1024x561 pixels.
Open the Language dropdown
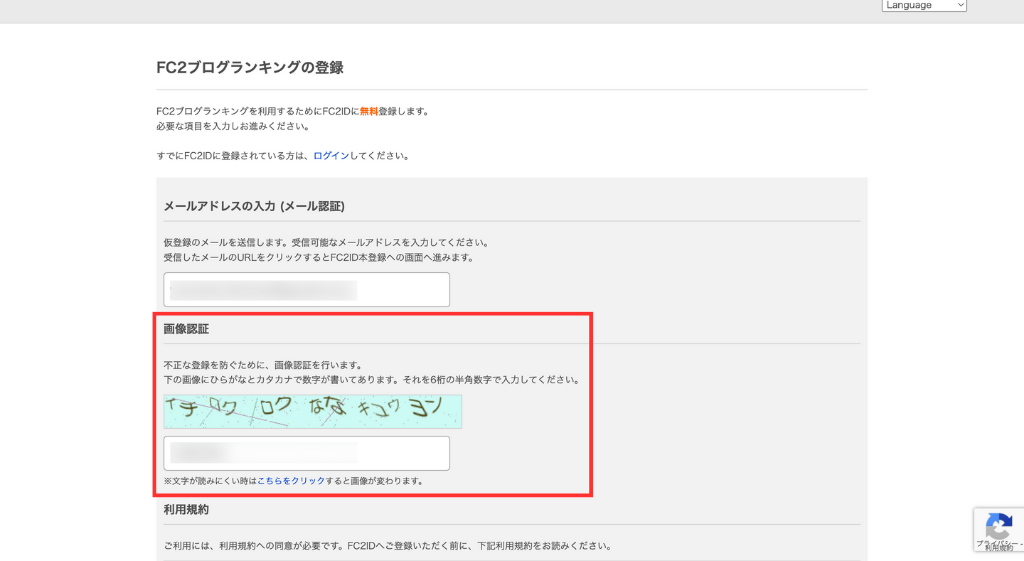[x=923, y=5]
